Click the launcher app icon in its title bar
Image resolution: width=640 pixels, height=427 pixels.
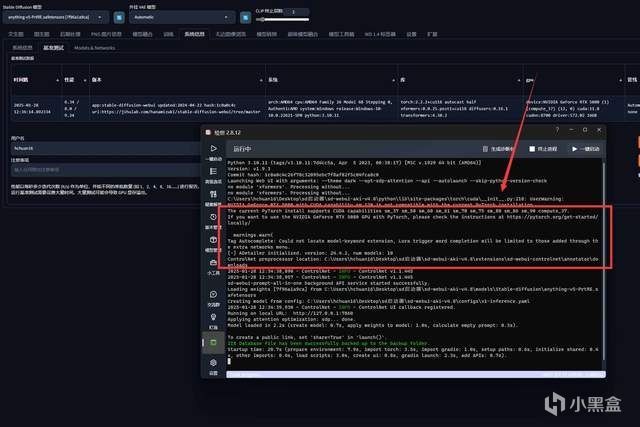208,132
